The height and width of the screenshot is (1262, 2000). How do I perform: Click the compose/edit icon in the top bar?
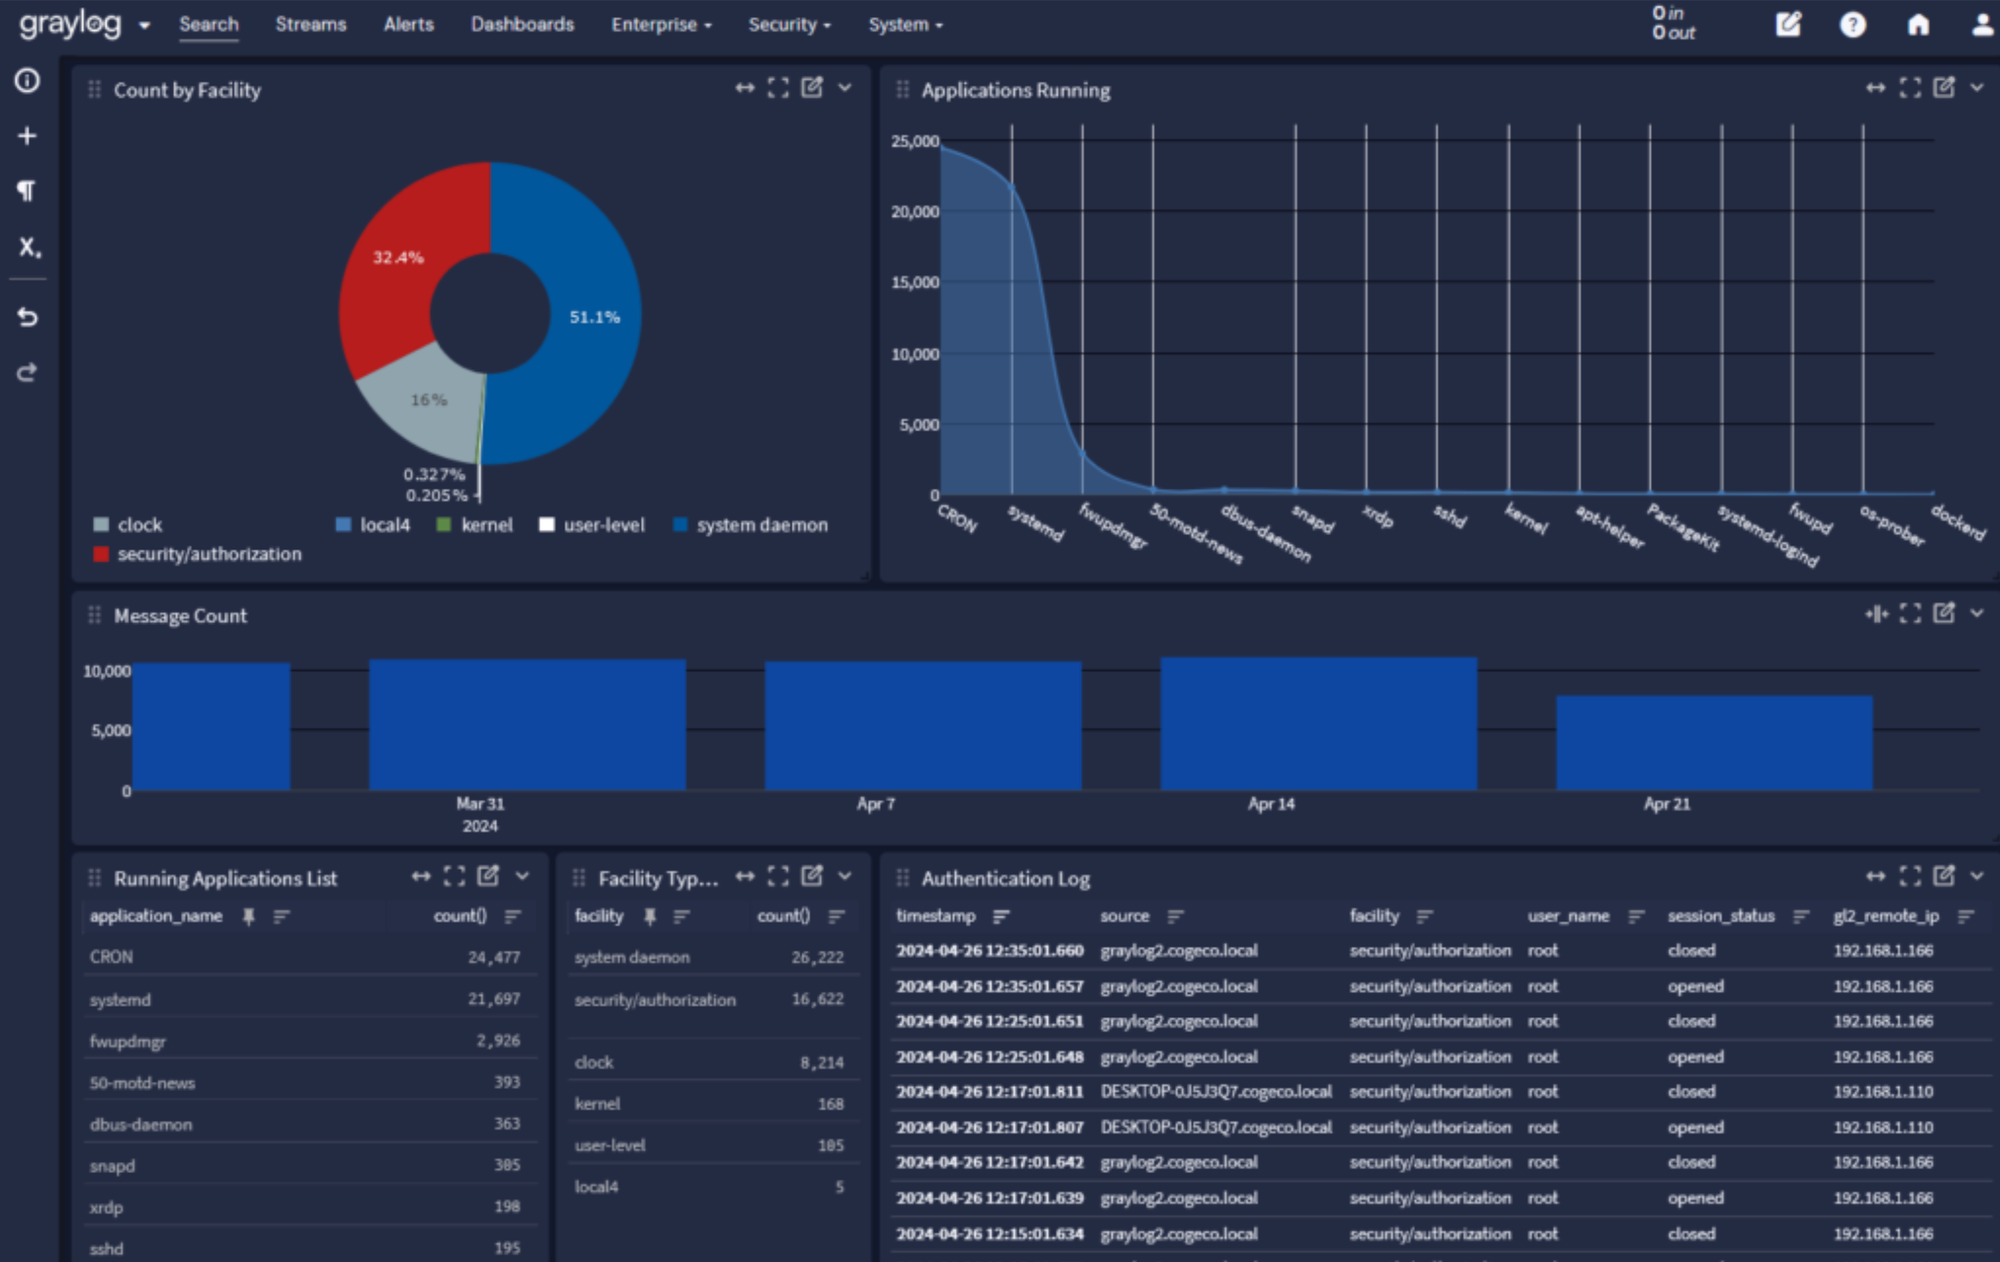pos(1789,25)
